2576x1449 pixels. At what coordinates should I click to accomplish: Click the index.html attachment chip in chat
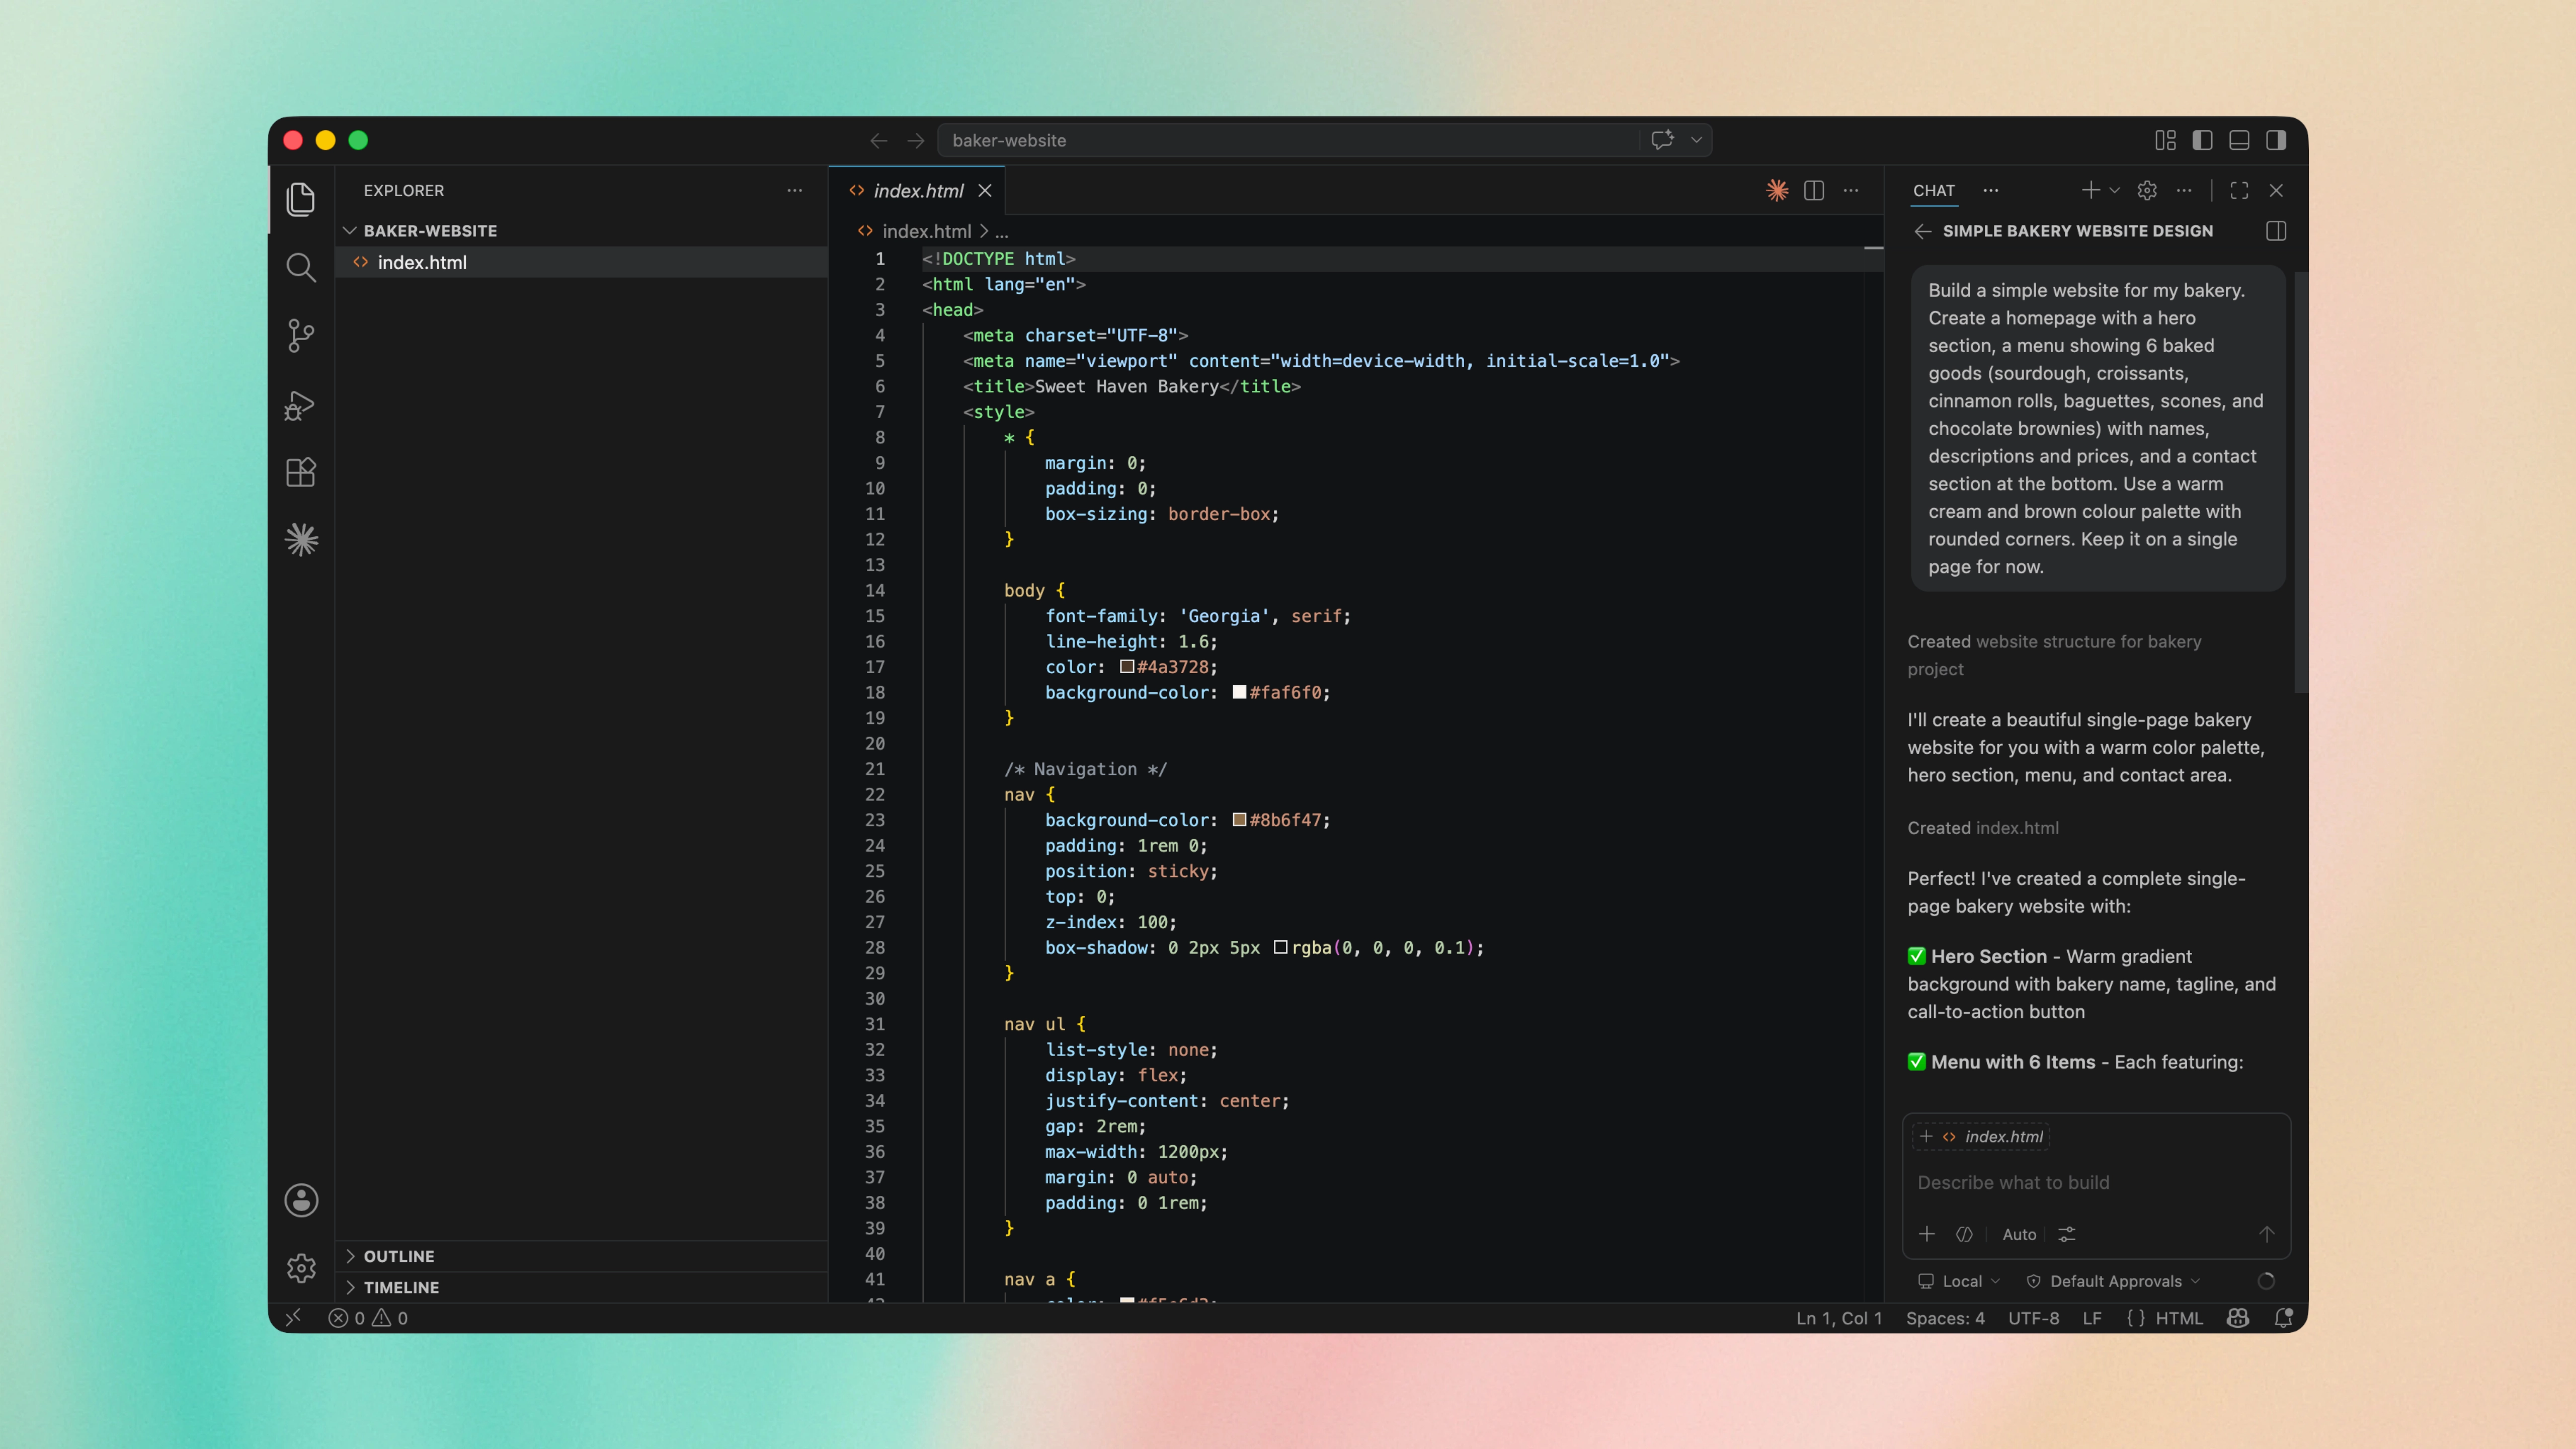1982,1137
